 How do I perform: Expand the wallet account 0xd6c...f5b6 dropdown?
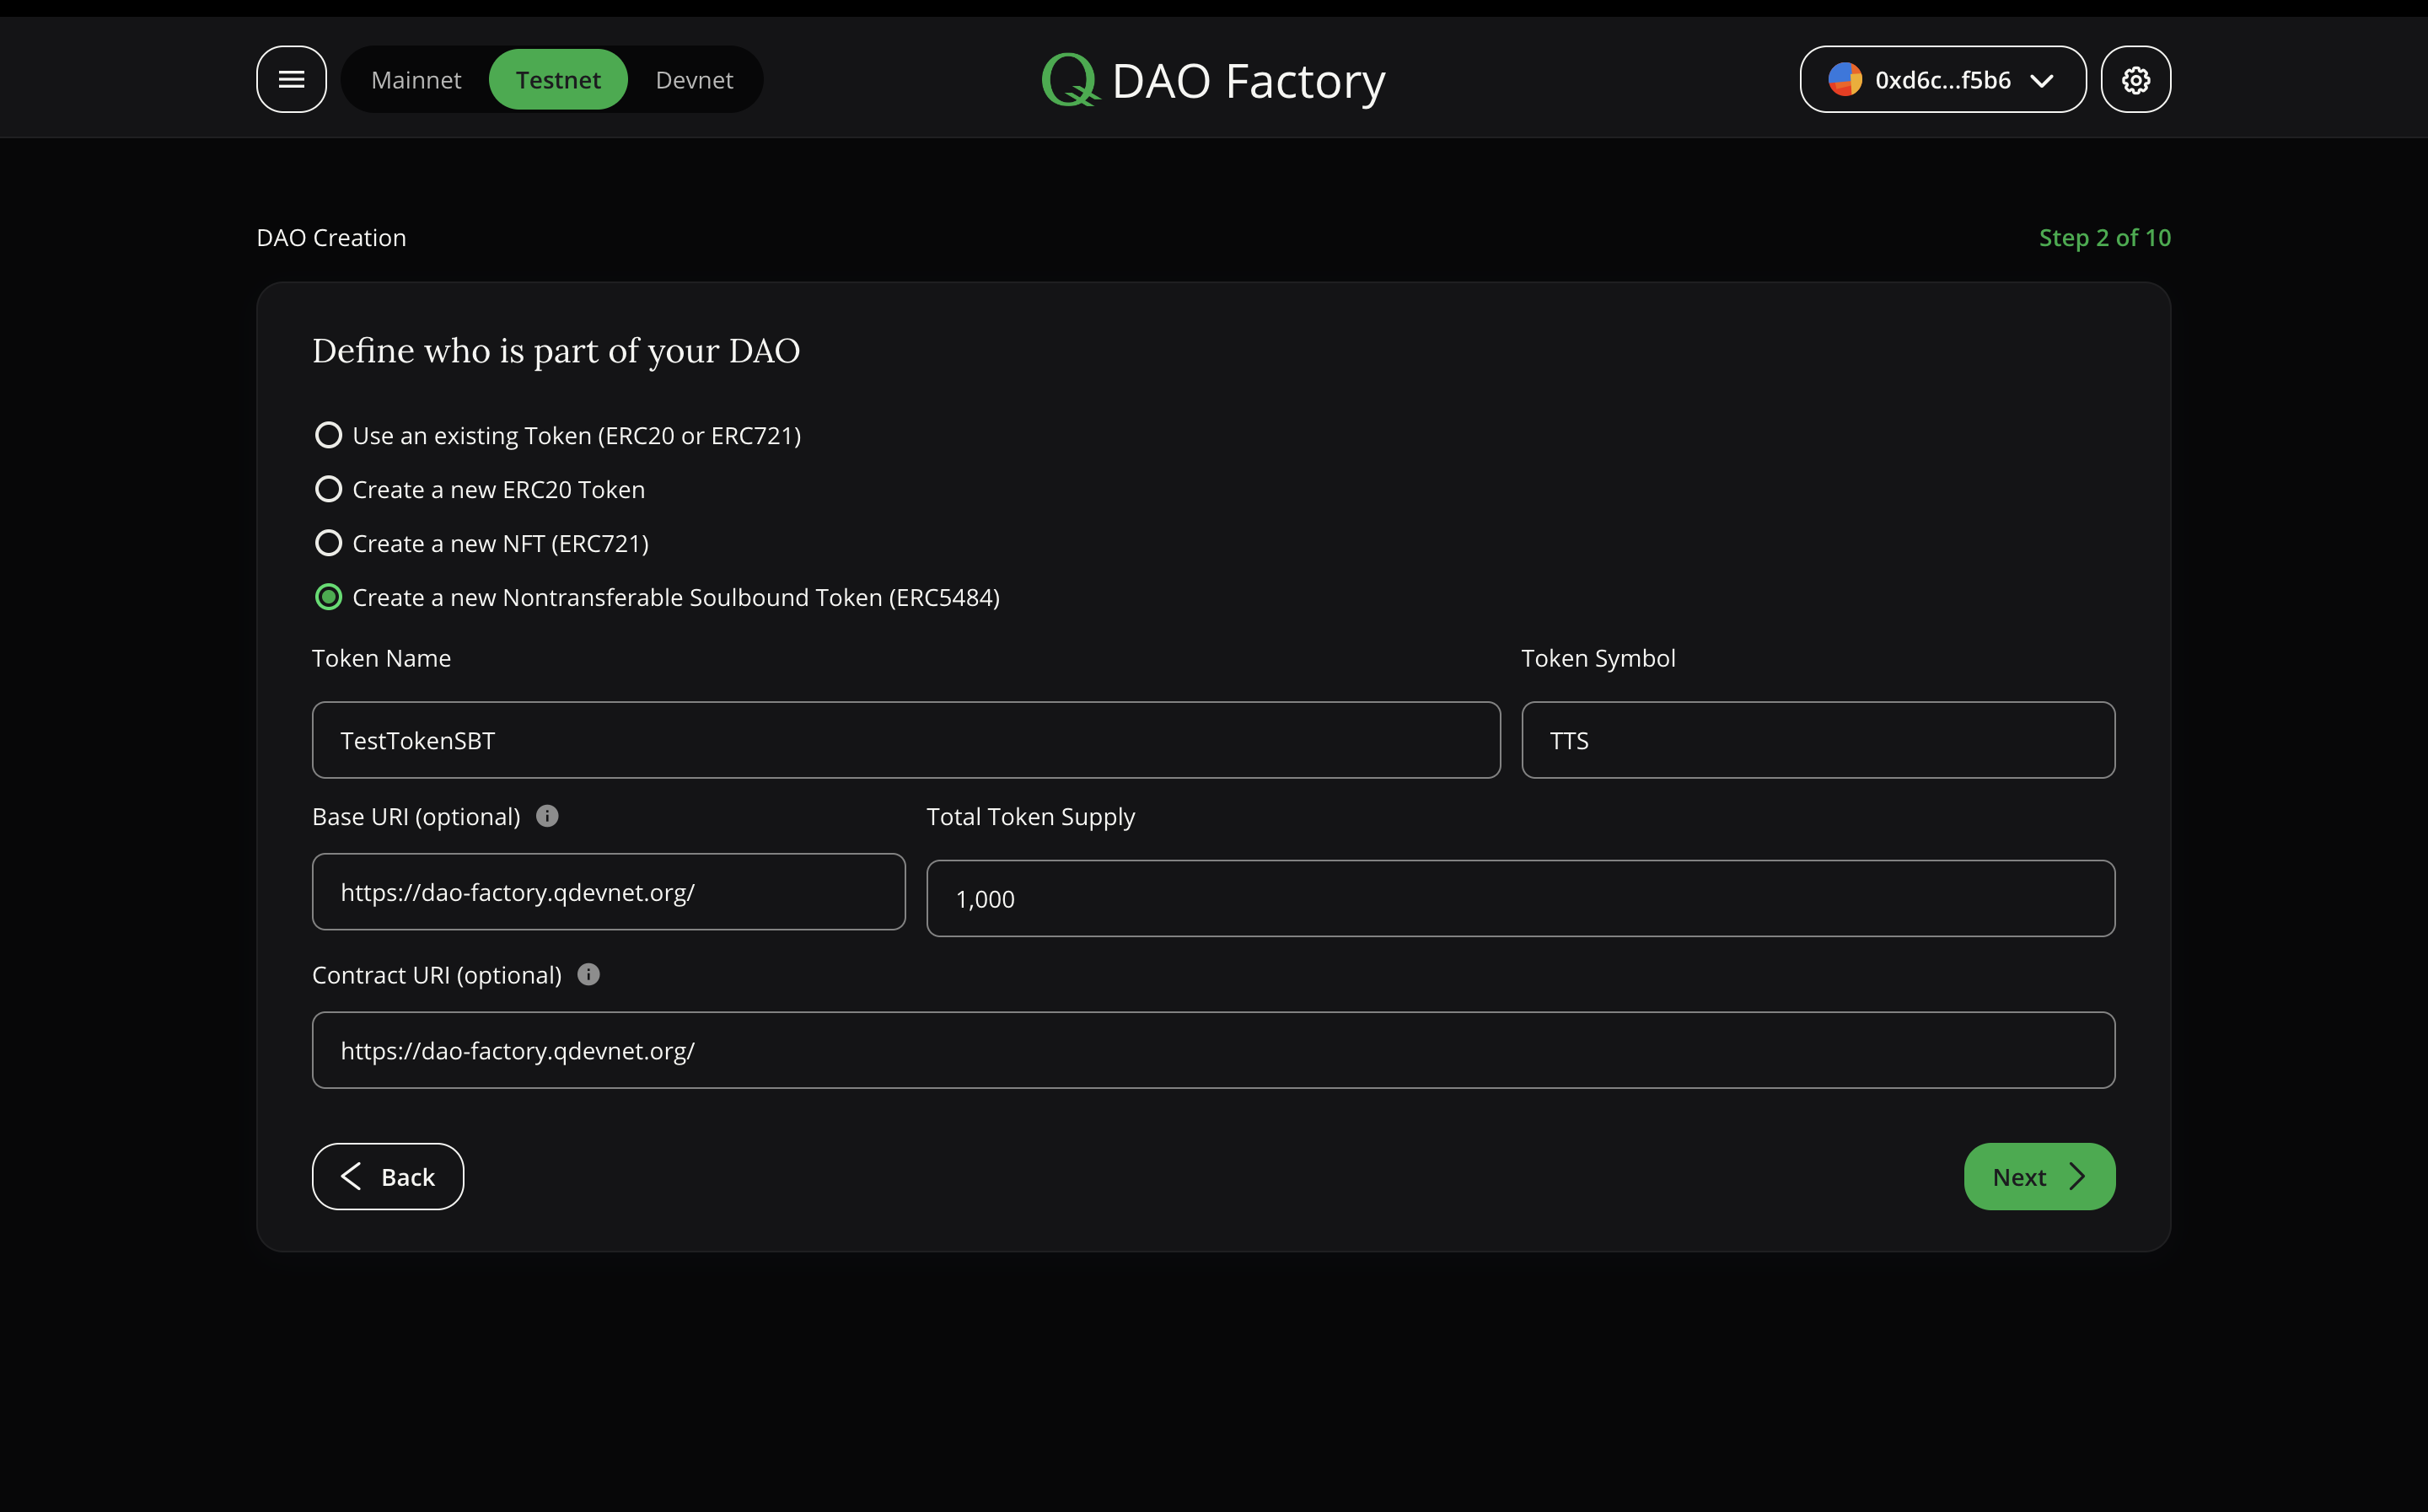tap(2043, 80)
